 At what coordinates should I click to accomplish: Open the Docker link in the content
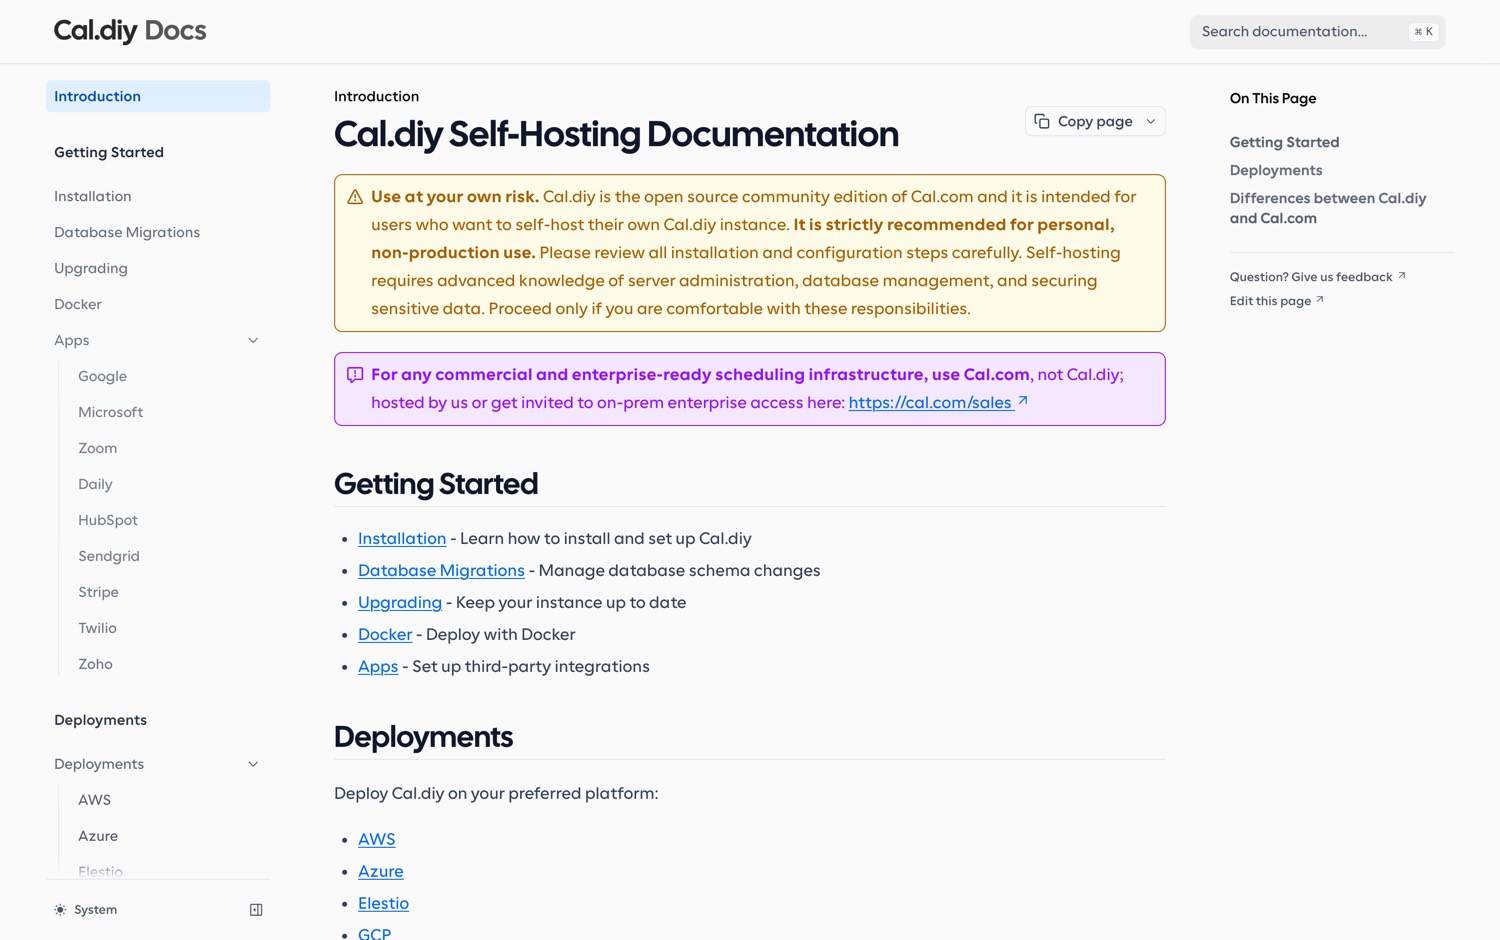pyautogui.click(x=385, y=634)
